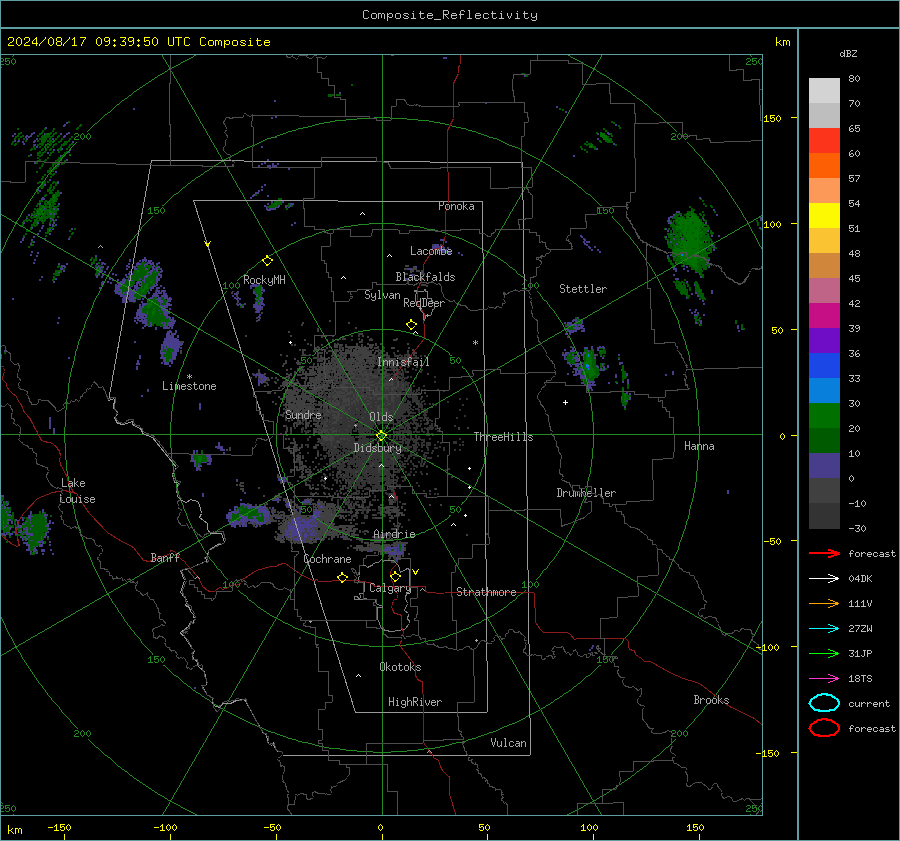900x841 pixels.
Task: Click the Drumheller city label
Action: 586,493
